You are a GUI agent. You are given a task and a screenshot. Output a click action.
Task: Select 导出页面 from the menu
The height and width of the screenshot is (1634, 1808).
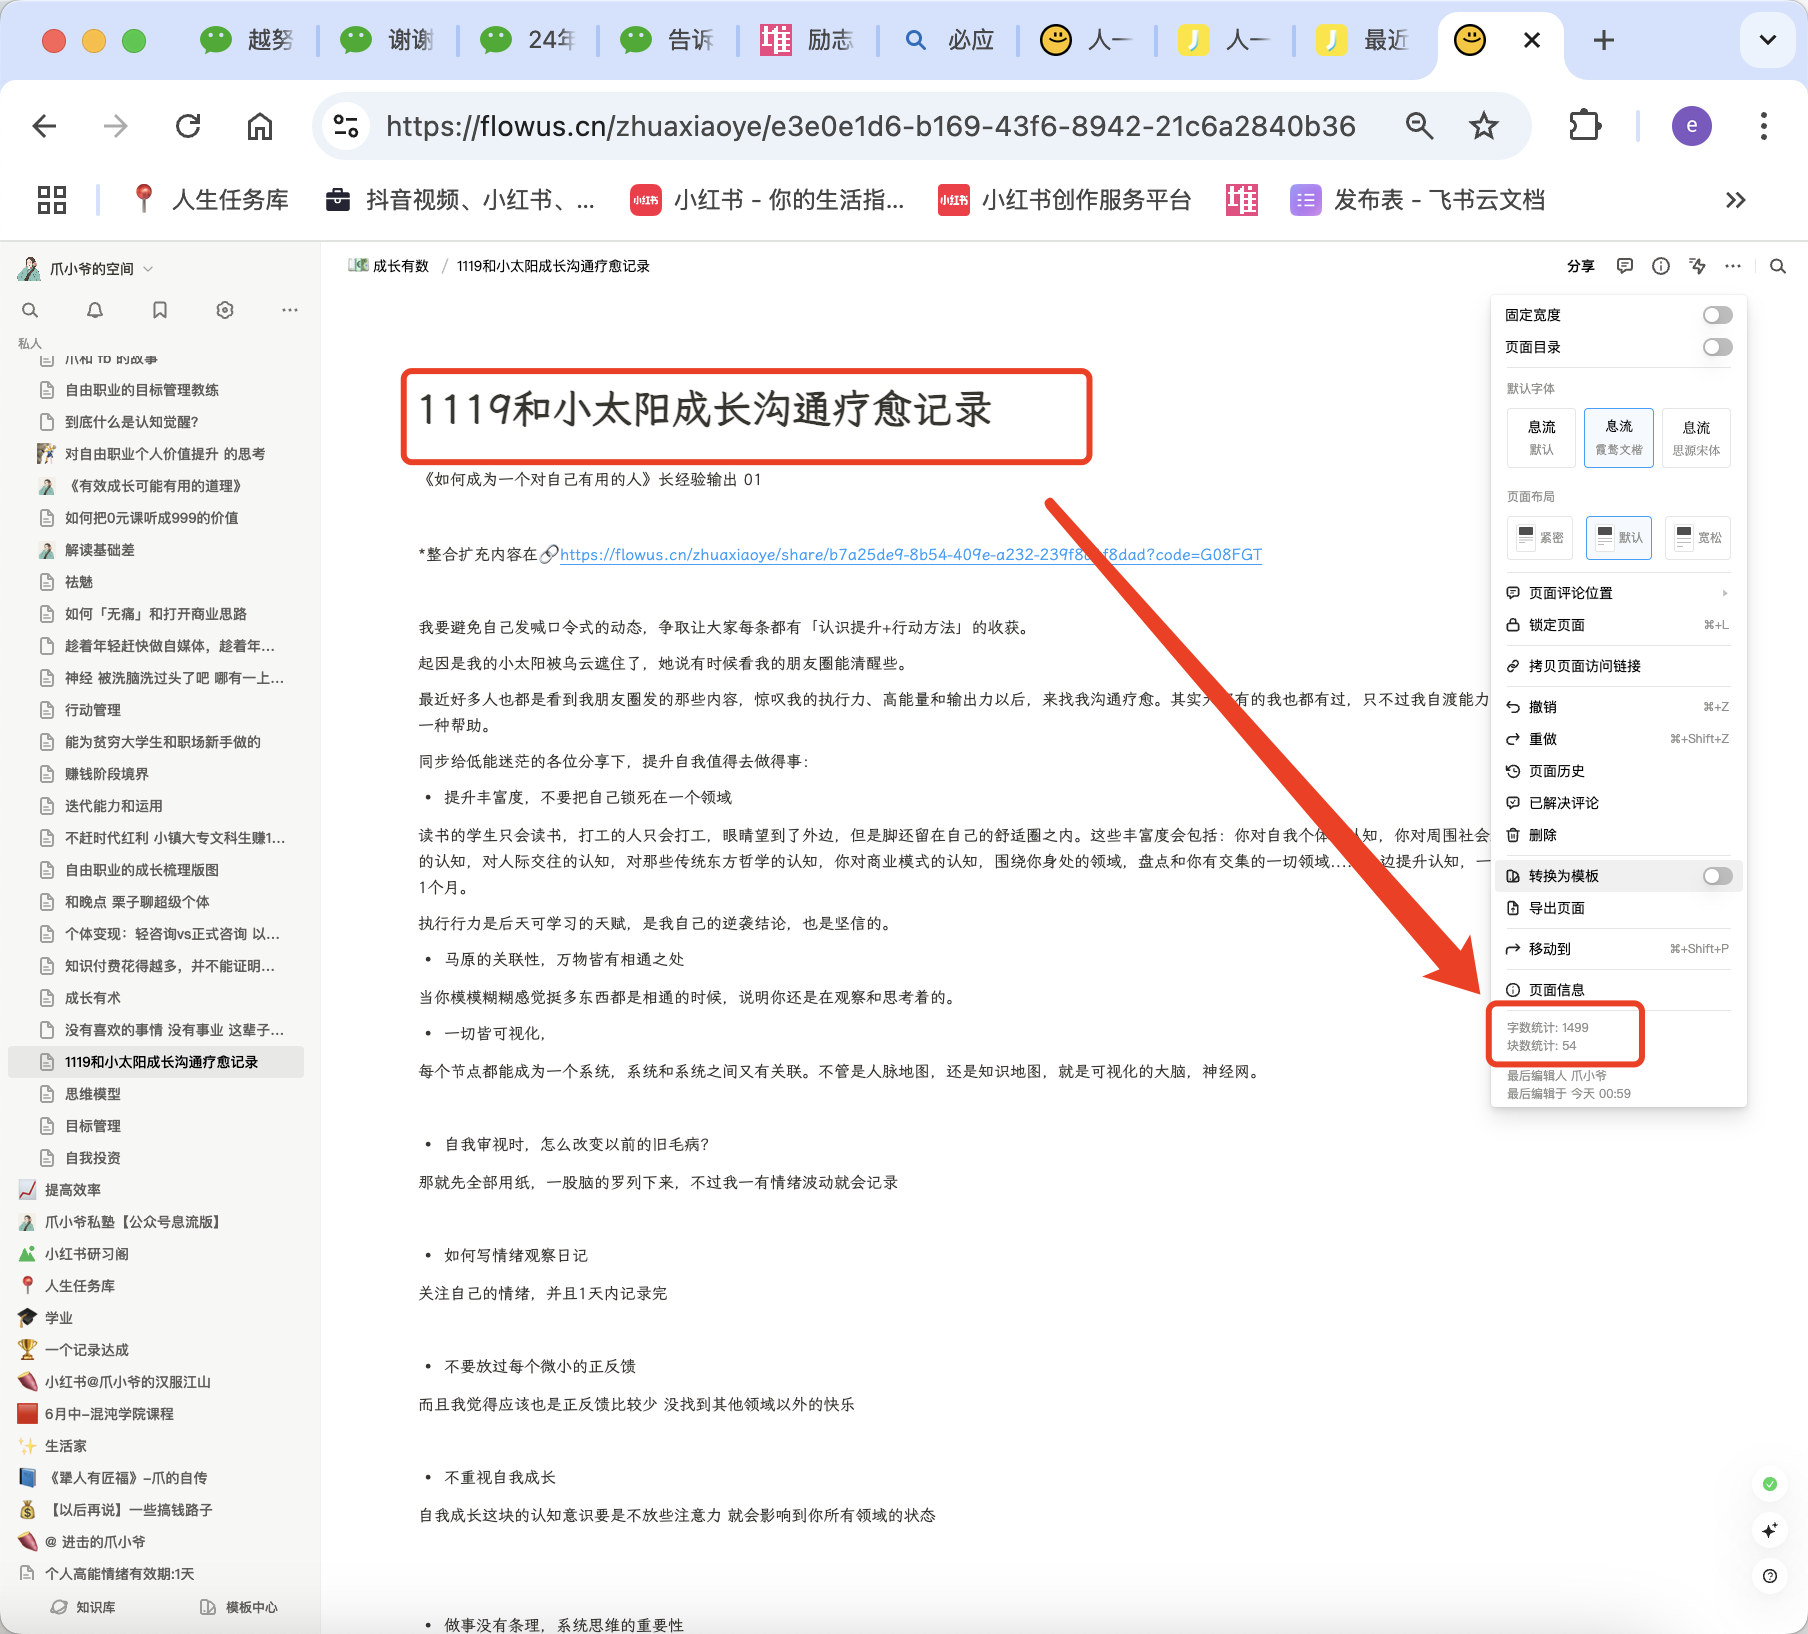pyautogui.click(x=1556, y=908)
